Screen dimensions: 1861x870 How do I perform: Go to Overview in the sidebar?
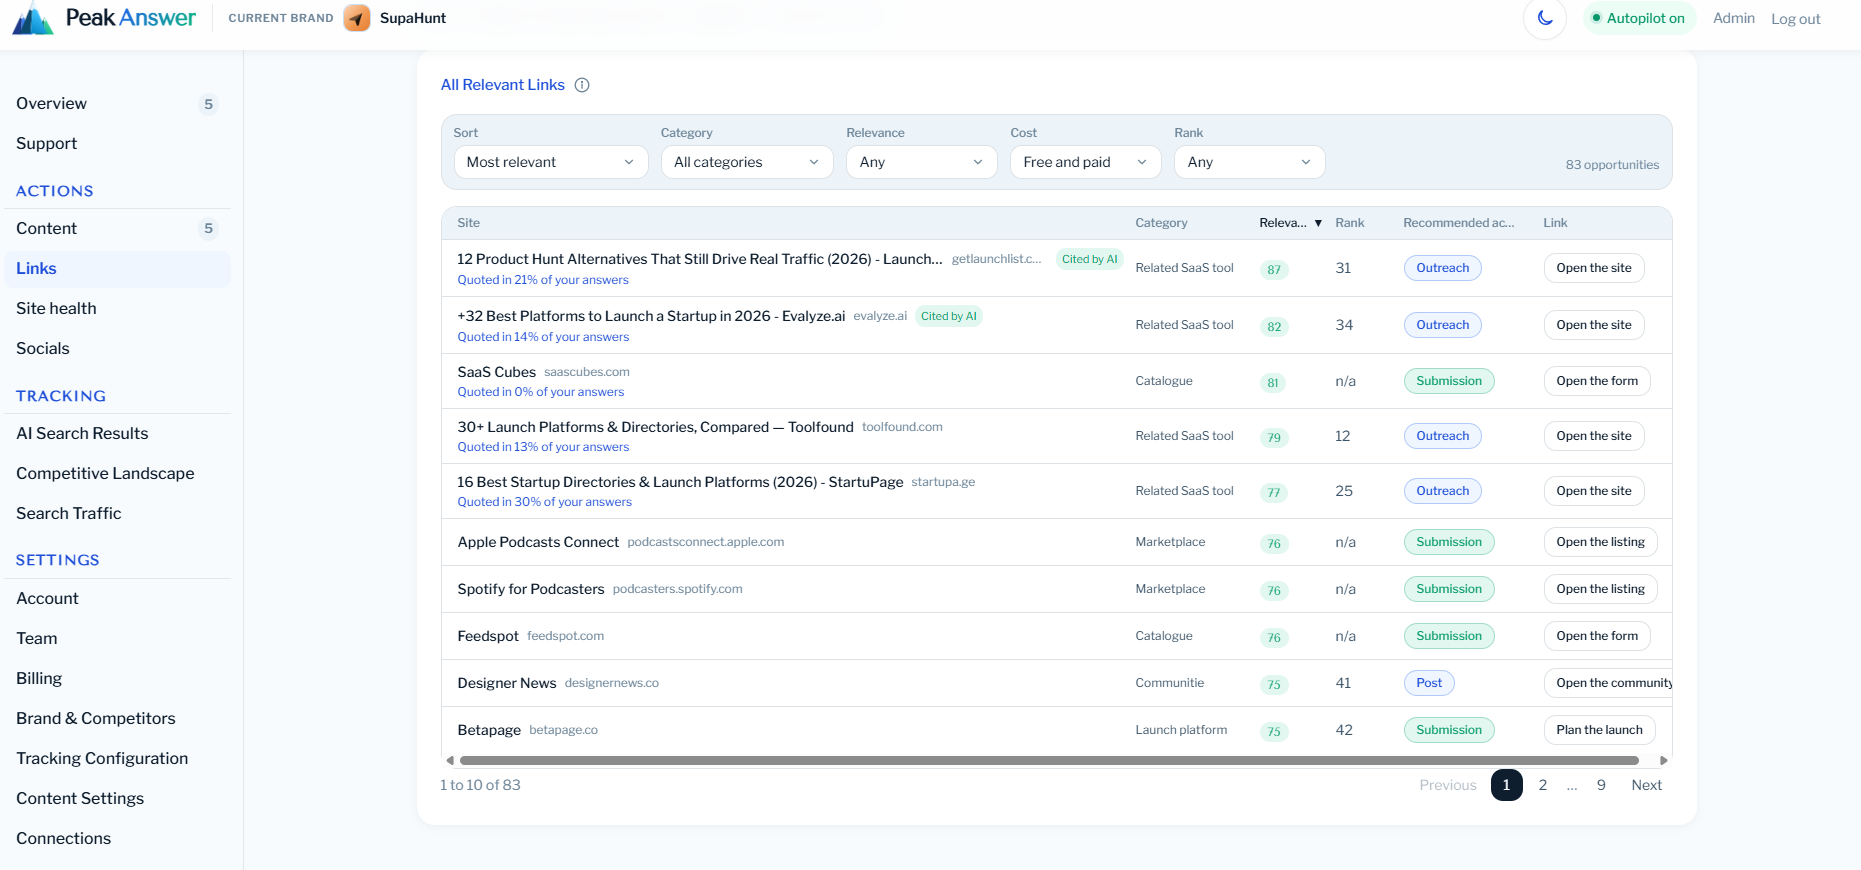(118, 104)
